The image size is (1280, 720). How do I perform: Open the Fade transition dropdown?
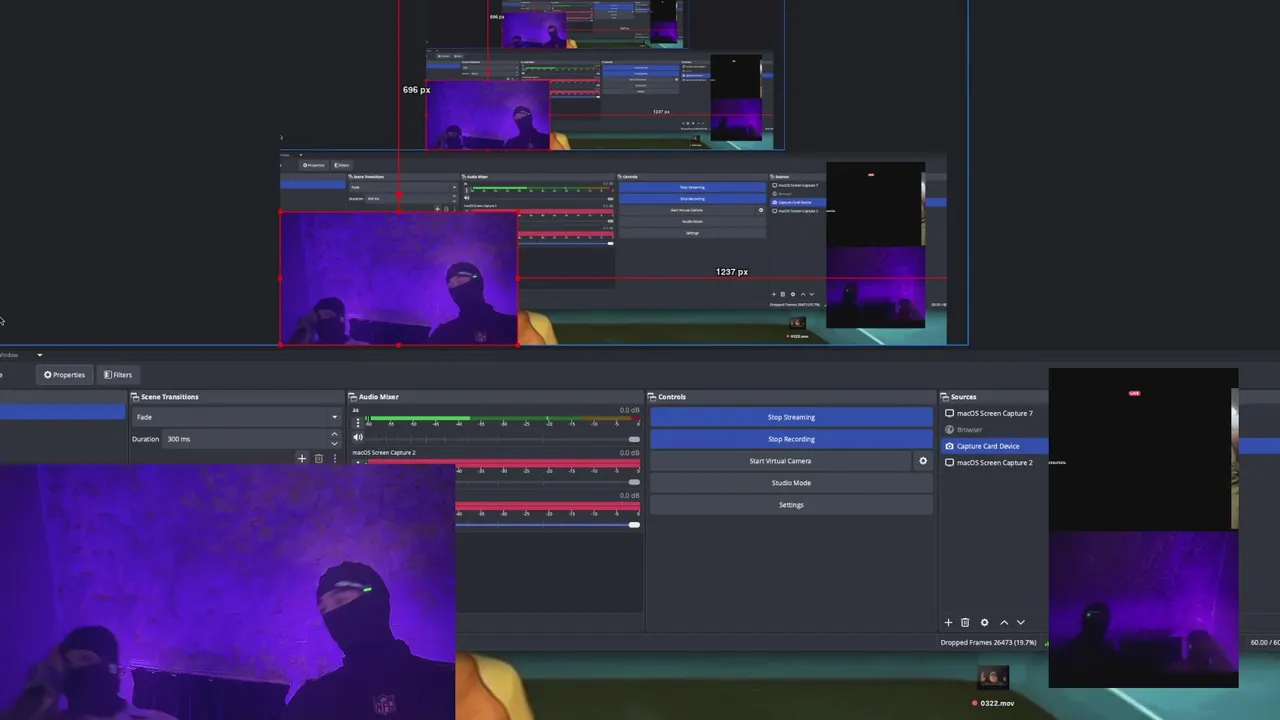click(236, 417)
